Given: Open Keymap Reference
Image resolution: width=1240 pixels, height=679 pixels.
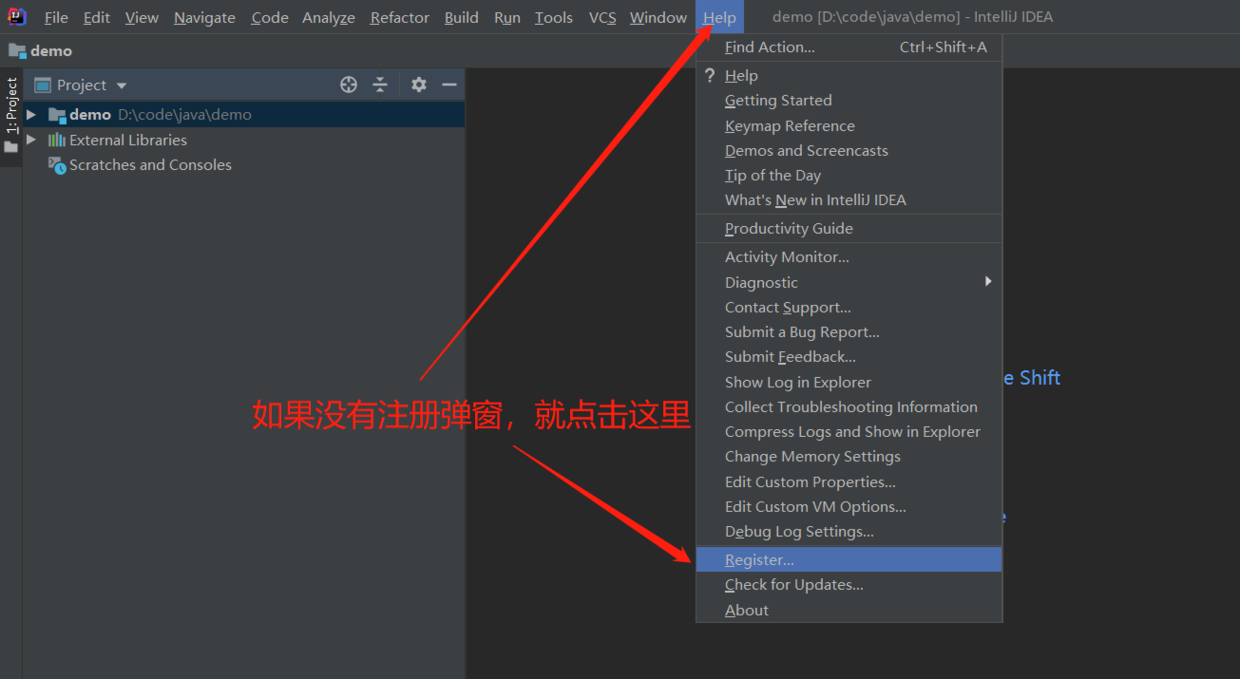Looking at the screenshot, I should tap(849, 126).
